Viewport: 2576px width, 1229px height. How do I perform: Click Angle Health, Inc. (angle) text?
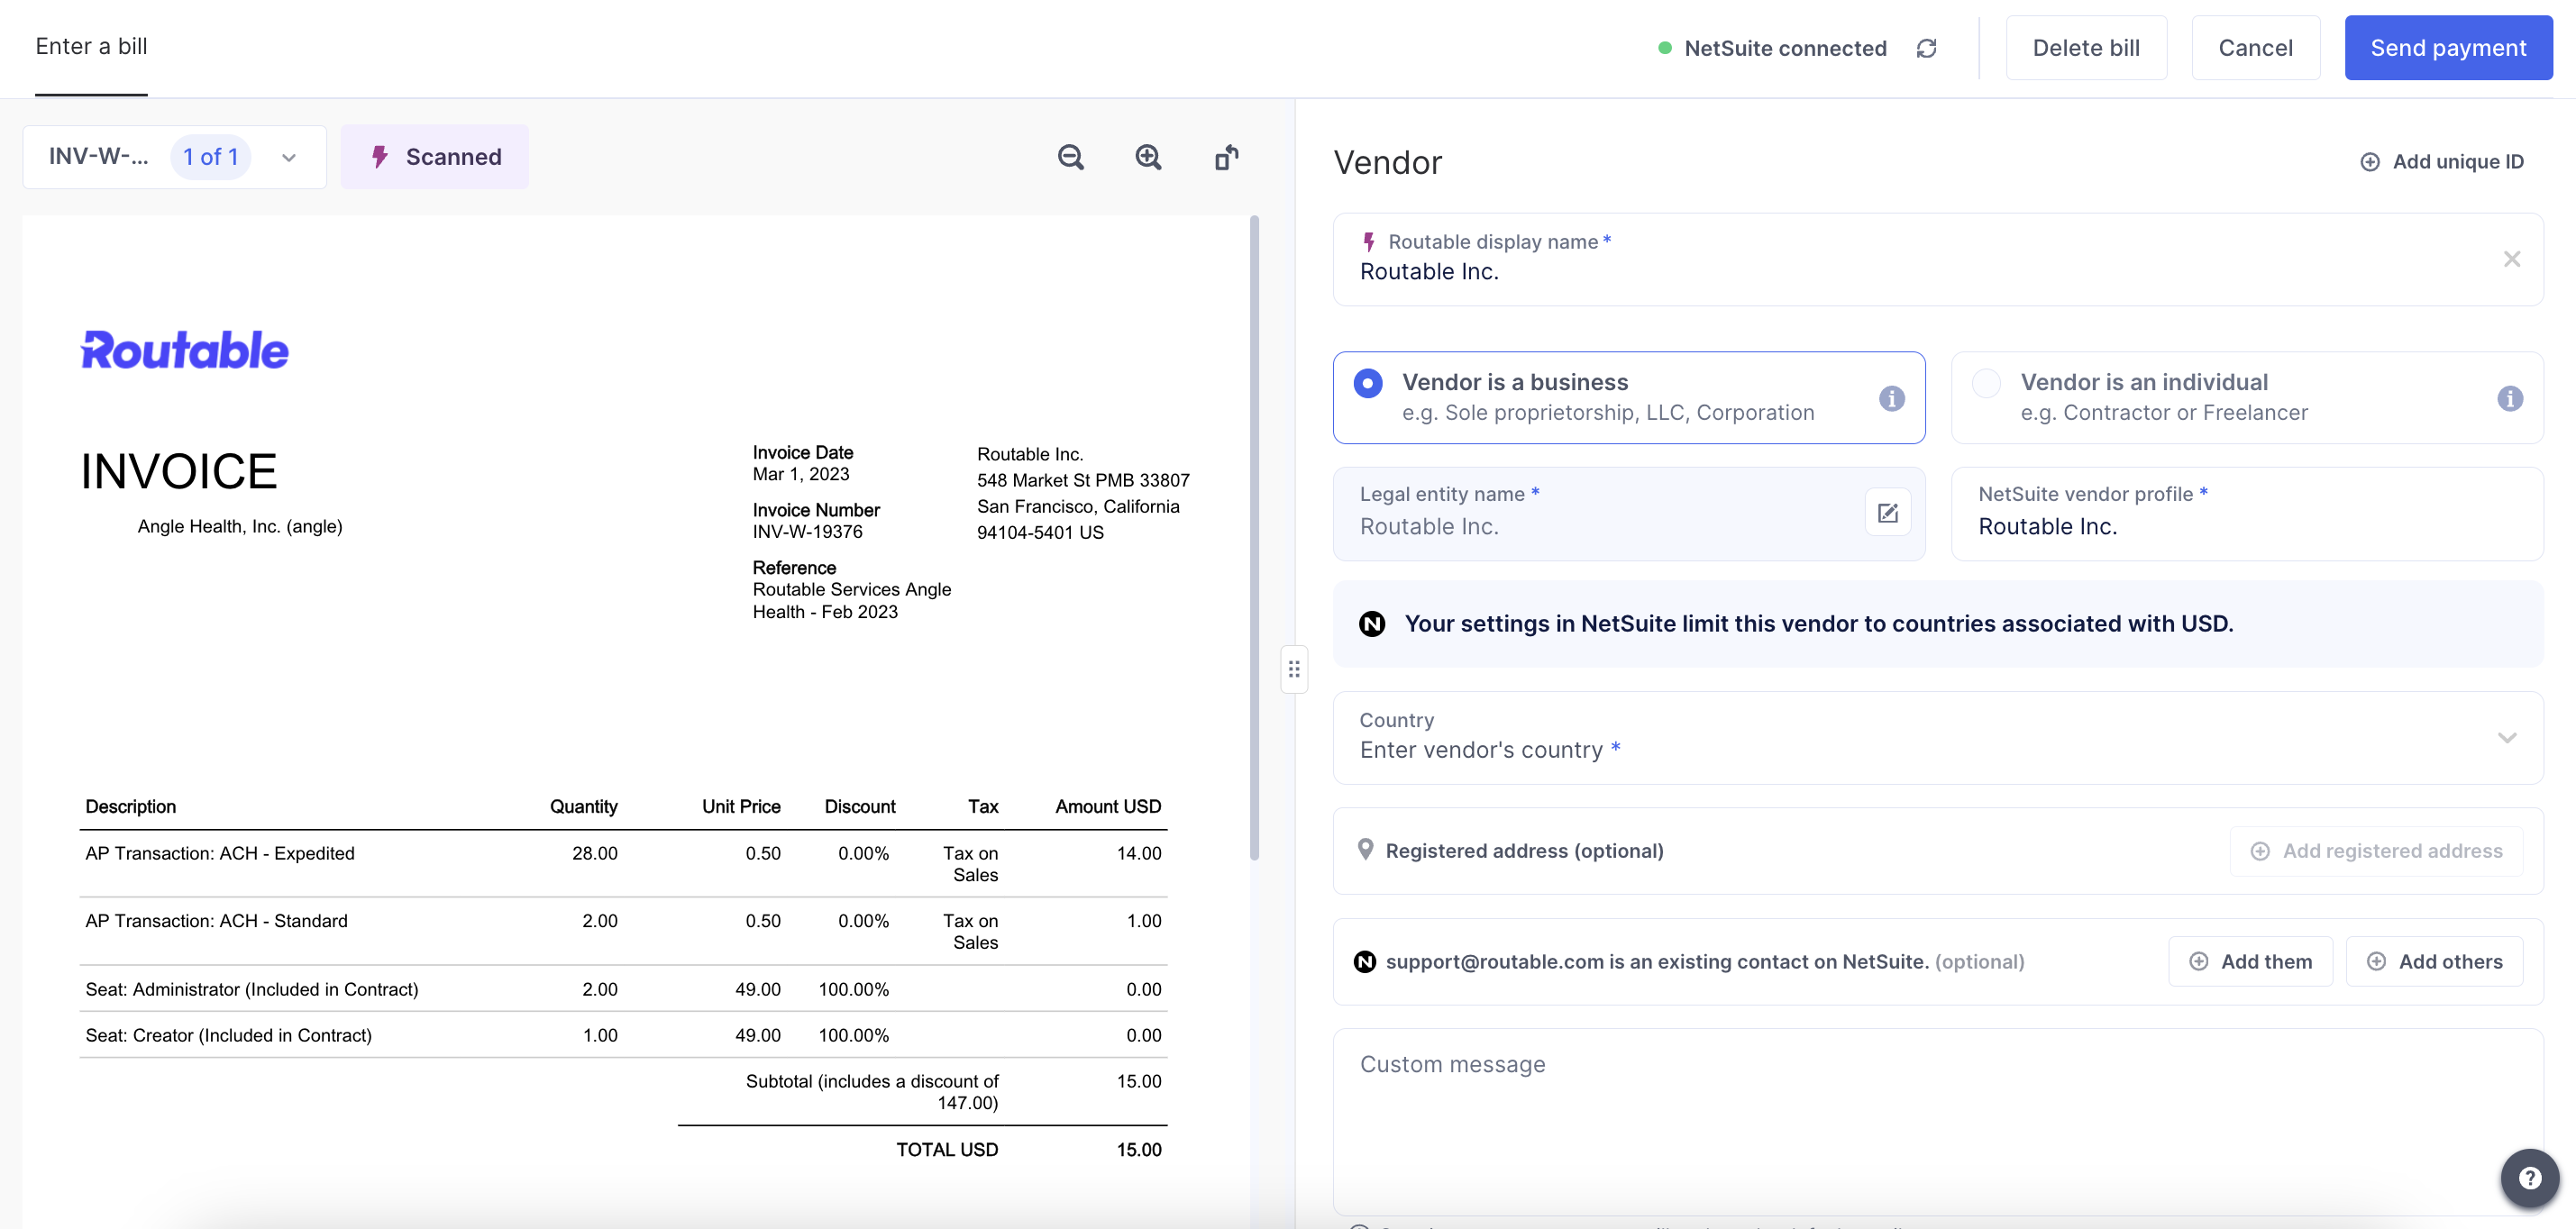point(239,526)
